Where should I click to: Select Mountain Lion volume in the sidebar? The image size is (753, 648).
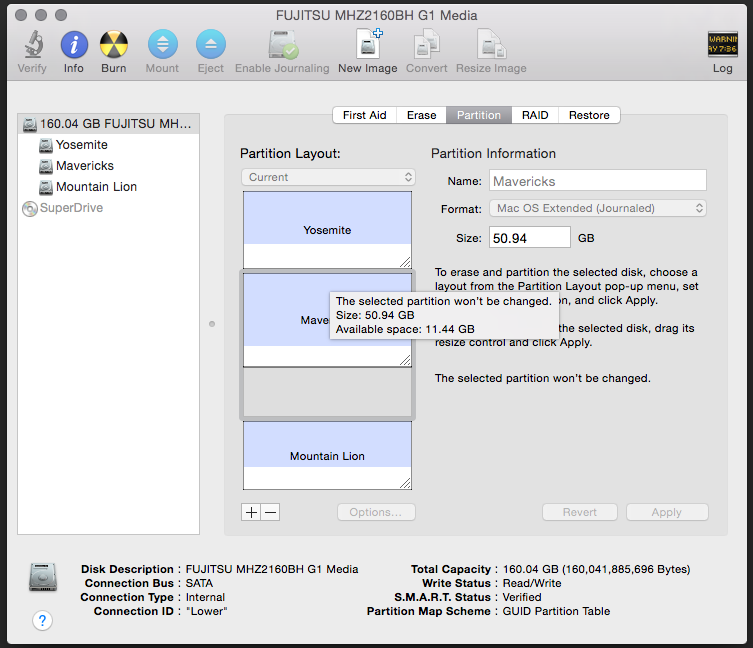pyautogui.click(x=109, y=187)
